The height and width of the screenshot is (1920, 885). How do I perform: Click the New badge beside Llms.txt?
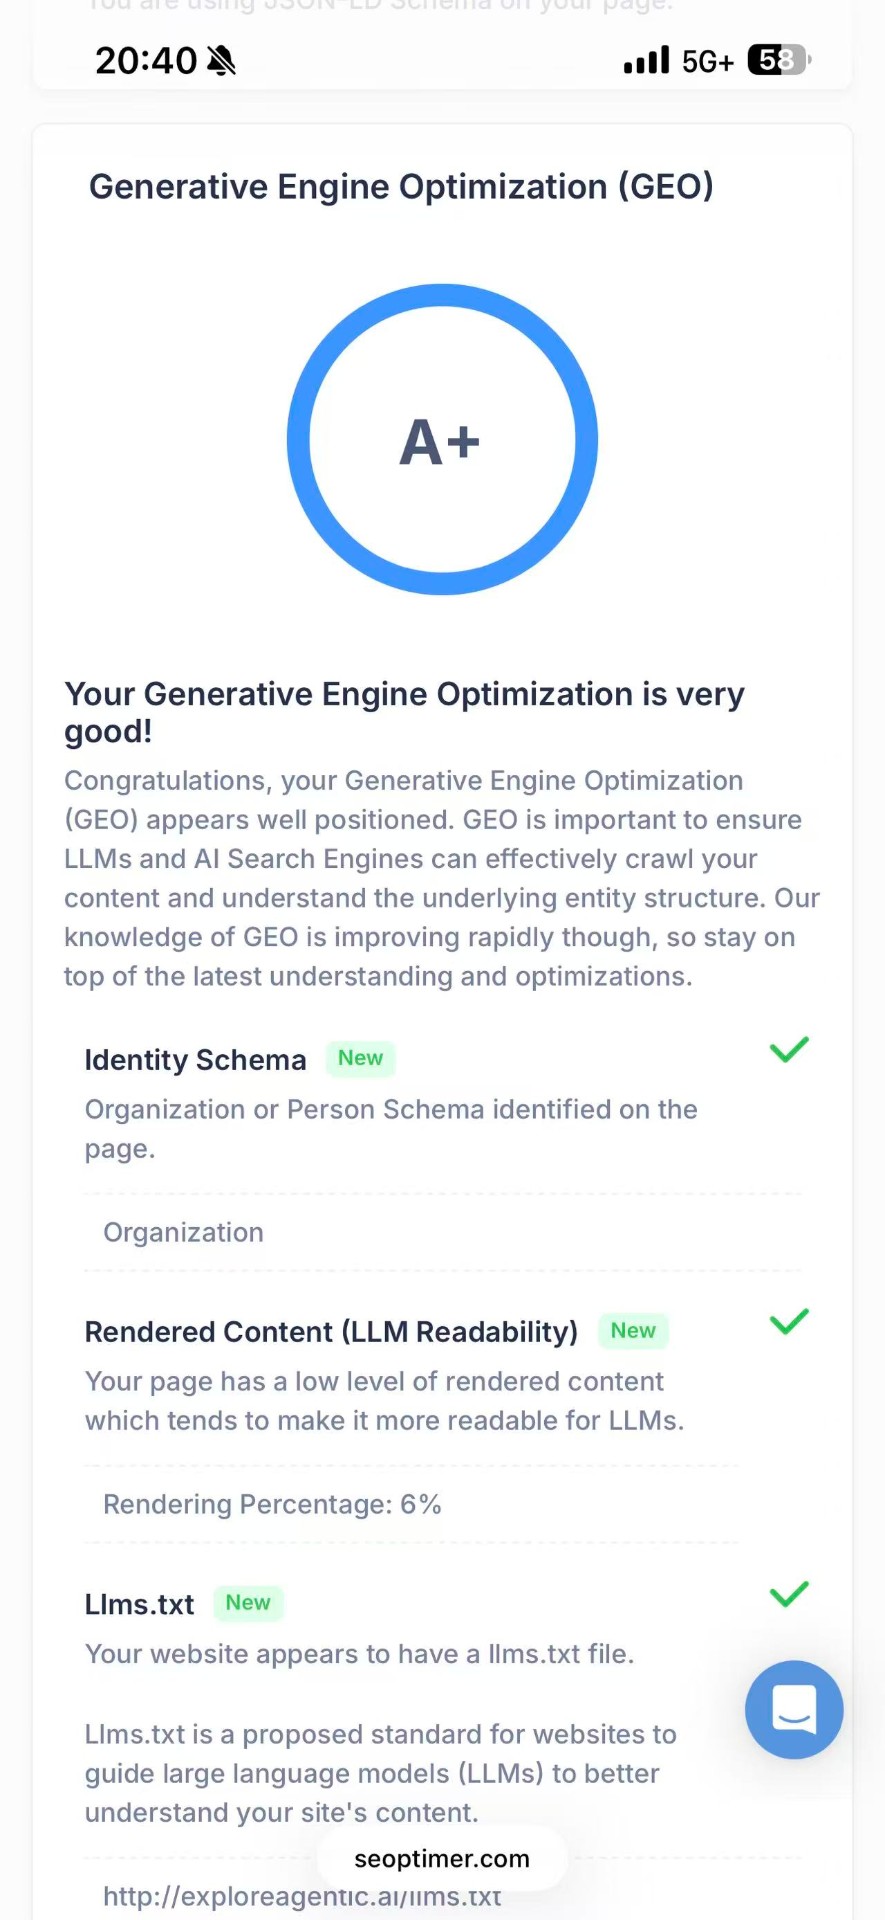[x=248, y=1603]
